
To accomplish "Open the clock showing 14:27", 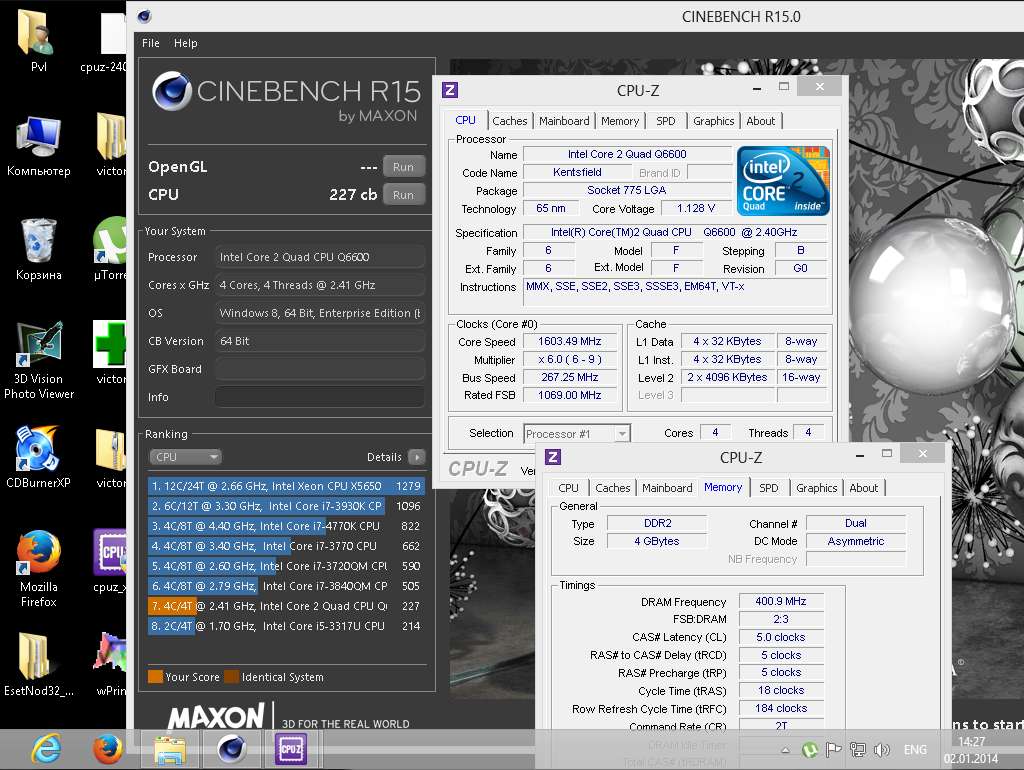I will 970,750.
